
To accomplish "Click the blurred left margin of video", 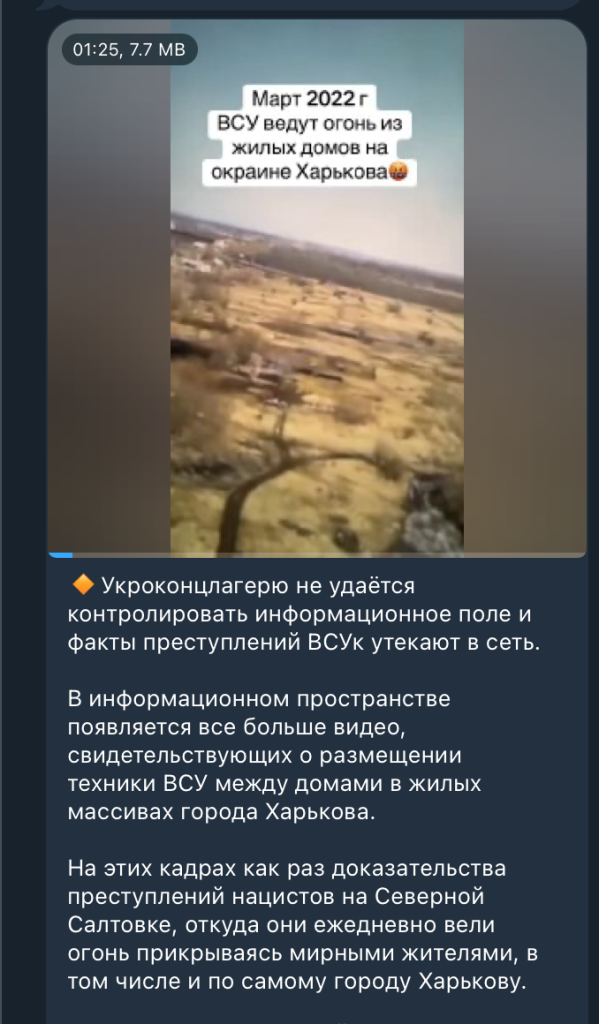I will [109, 287].
